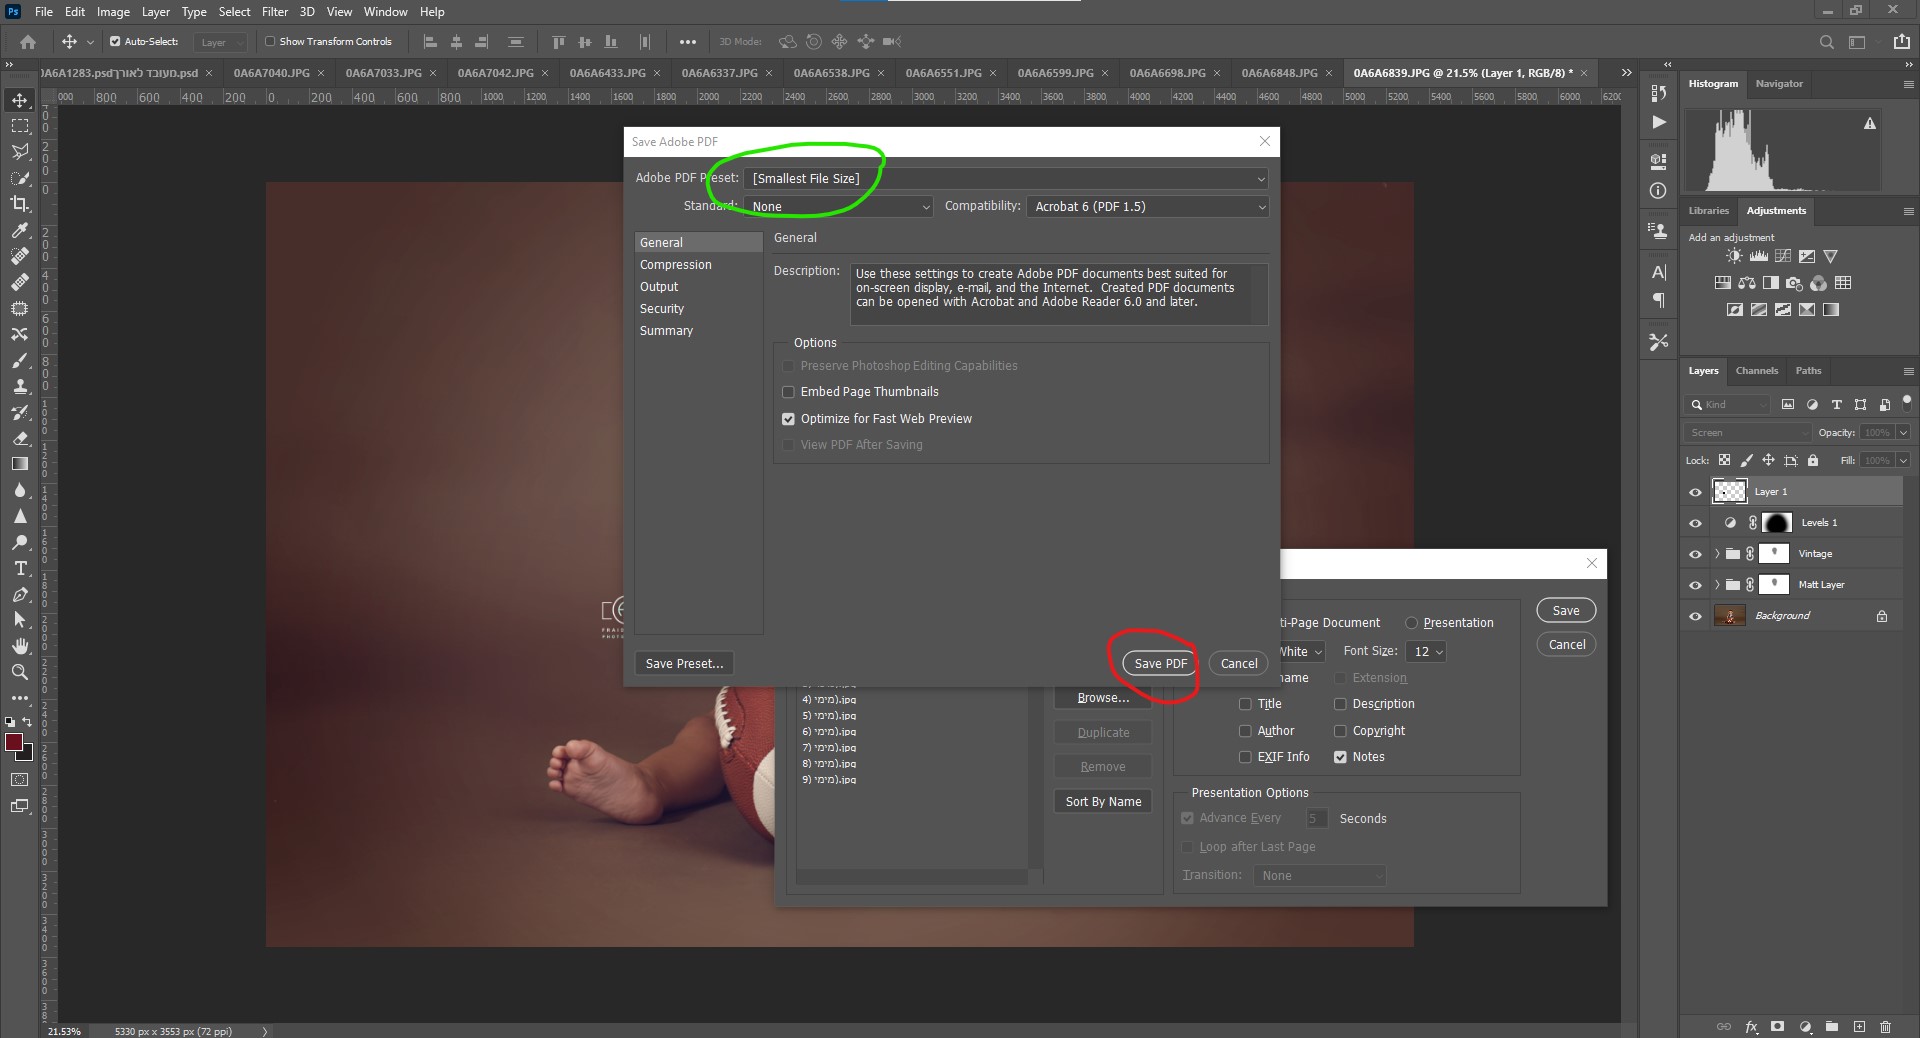Screen dimensions: 1920x1038
Task: Check the Author checkbox
Action: 1245,731
